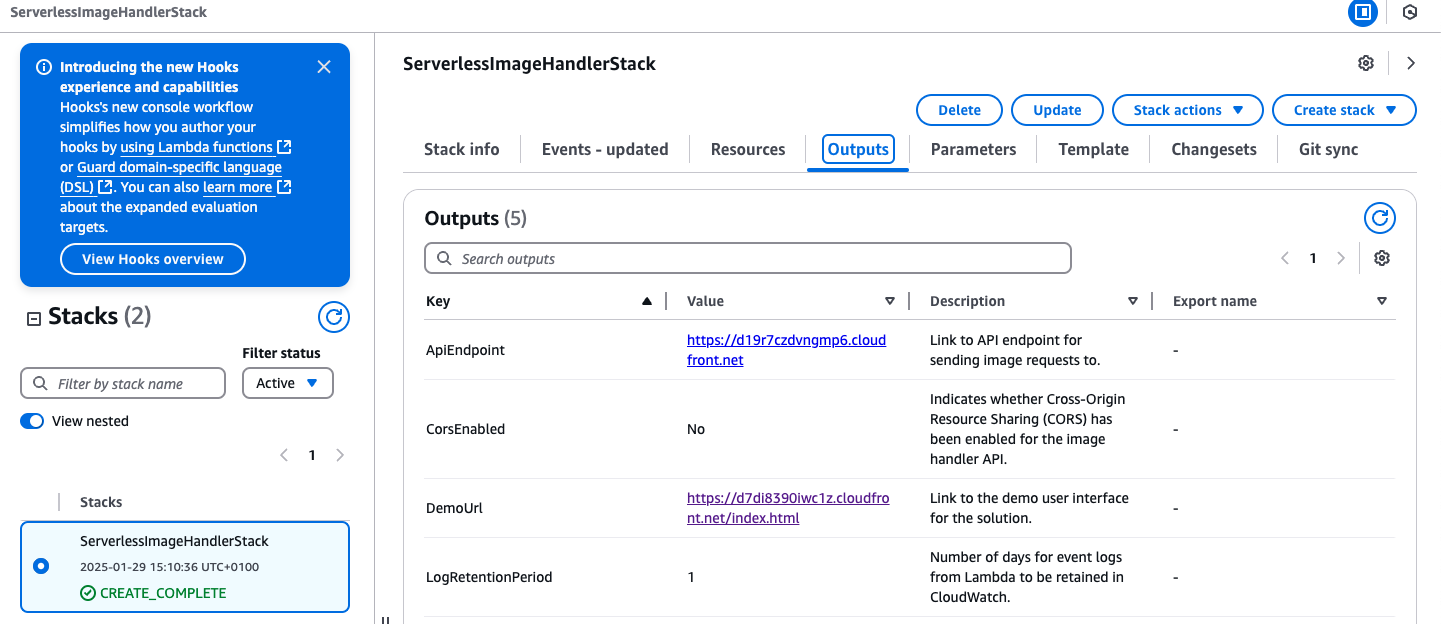Image resolution: width=1441 pixels, height=624 pixels.
Task: Select ServerlessImageHandlerStack radio button
Action: pos(41,566)
